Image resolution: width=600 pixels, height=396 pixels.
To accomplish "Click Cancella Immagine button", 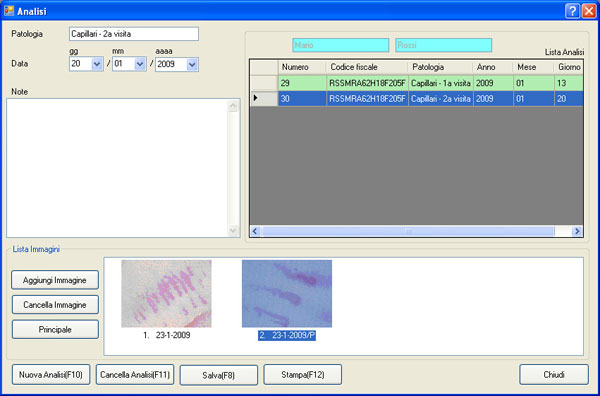I will coord(55,305).
